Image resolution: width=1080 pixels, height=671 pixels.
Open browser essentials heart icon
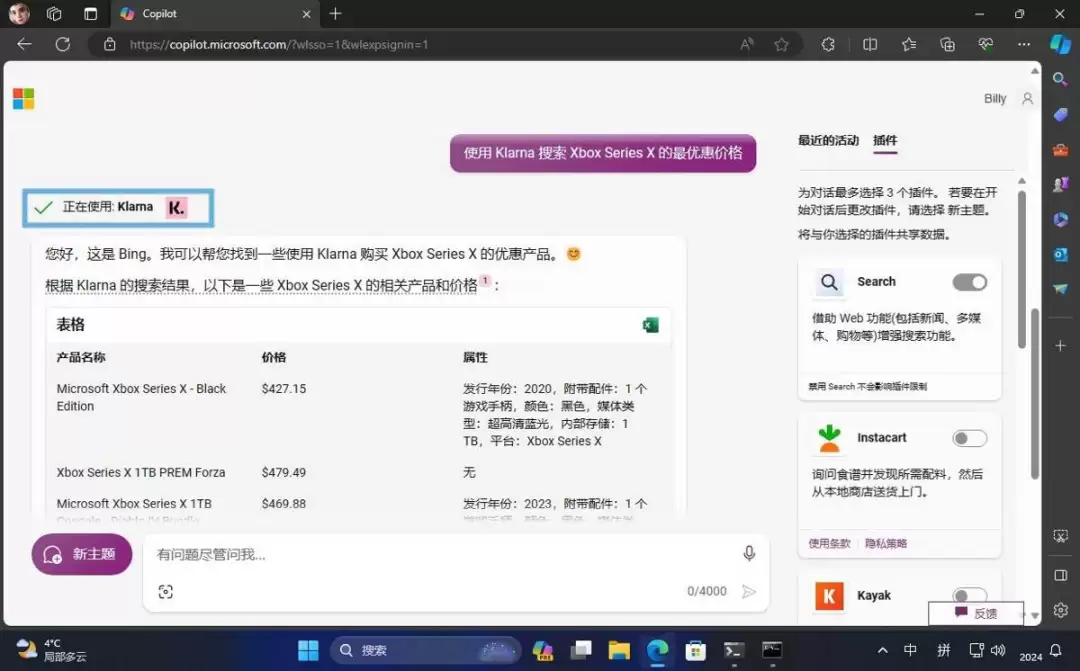[986, 45]
